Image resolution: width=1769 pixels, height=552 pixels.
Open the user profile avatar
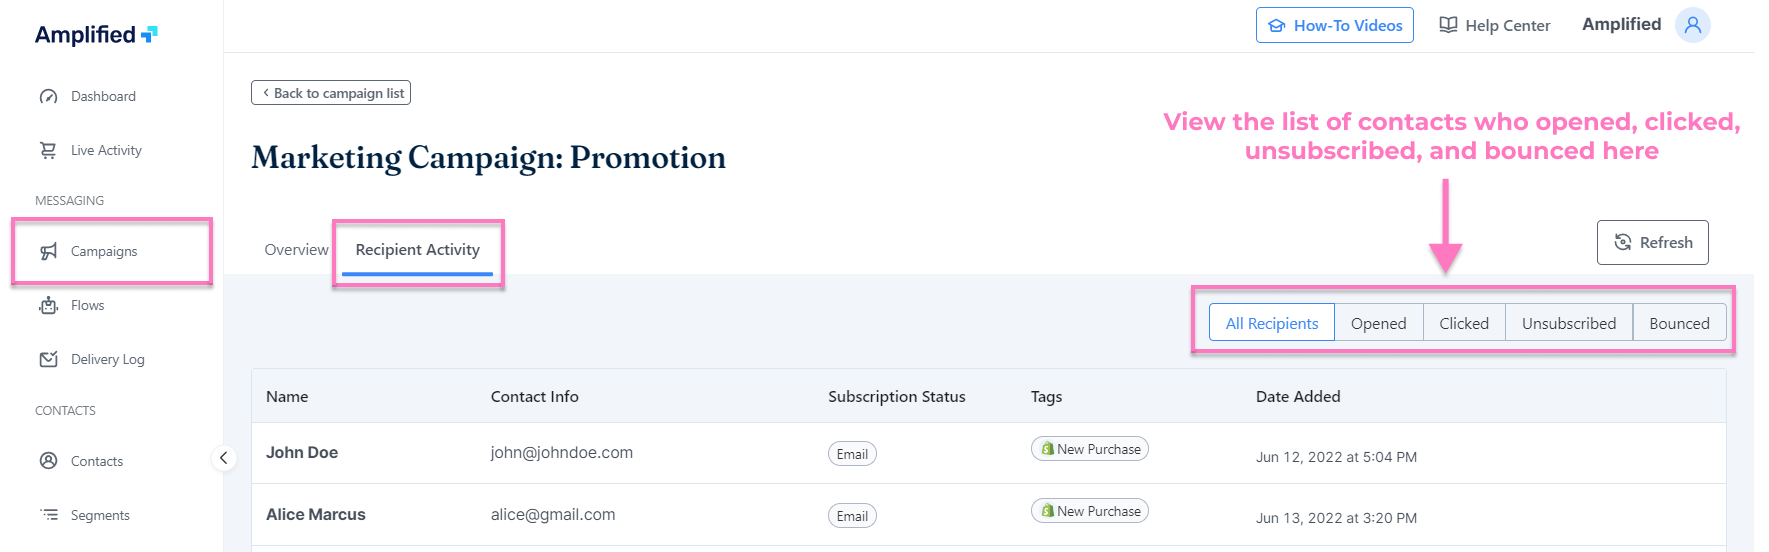coord(1692,25)
